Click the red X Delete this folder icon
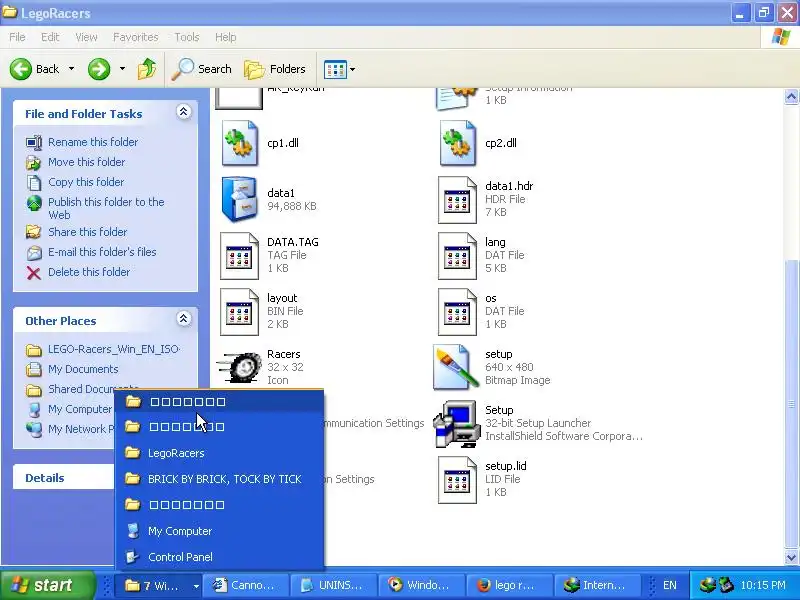The height and width of the screenshot is (600, 800). tap(34, 273)
